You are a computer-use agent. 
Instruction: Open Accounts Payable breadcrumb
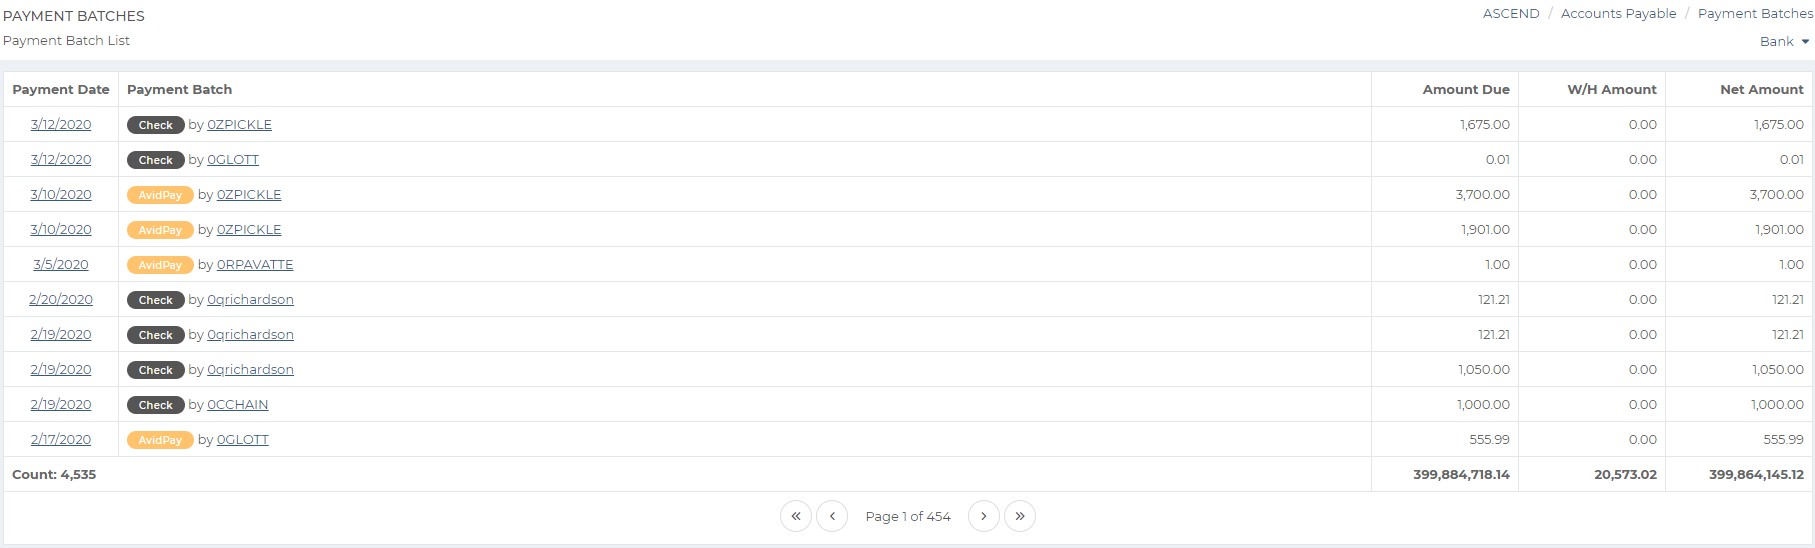coord(1618,13)
